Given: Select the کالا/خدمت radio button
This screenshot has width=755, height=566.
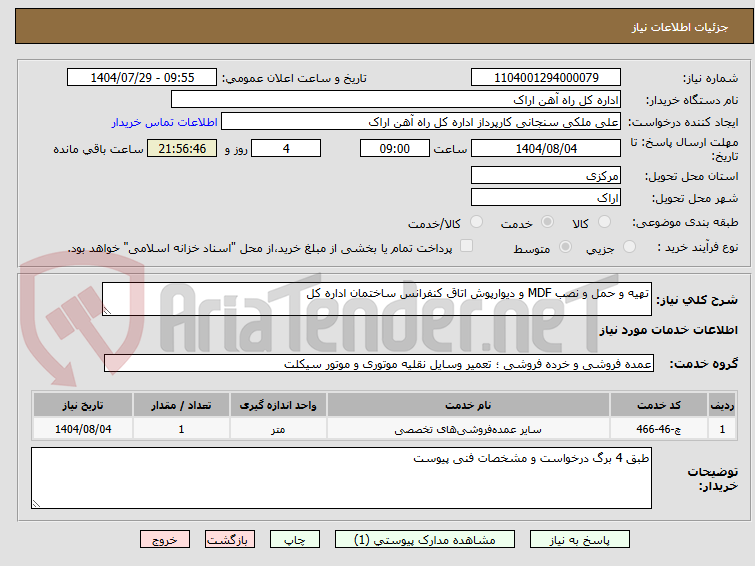Looking at the screenshot, I should tap(476, 222).
